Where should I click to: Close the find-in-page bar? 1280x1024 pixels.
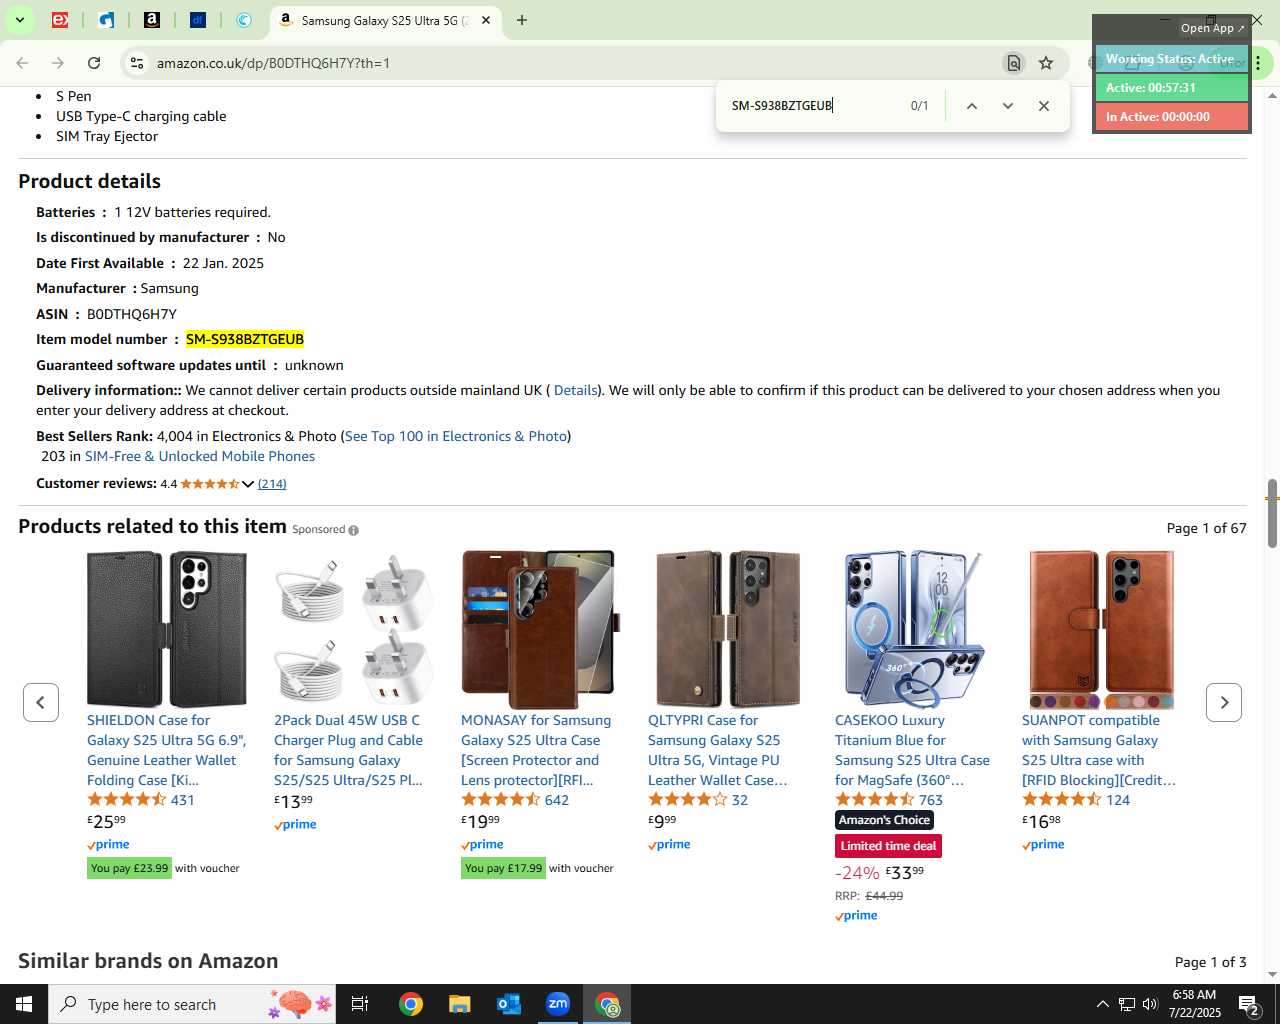click(x=1044, y=106)
